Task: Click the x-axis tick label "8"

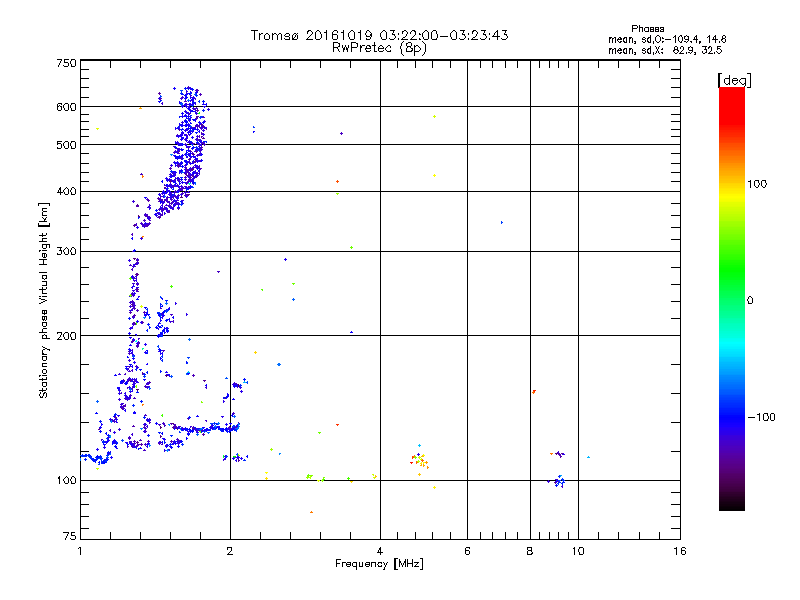Action: (x=530, y=551)
